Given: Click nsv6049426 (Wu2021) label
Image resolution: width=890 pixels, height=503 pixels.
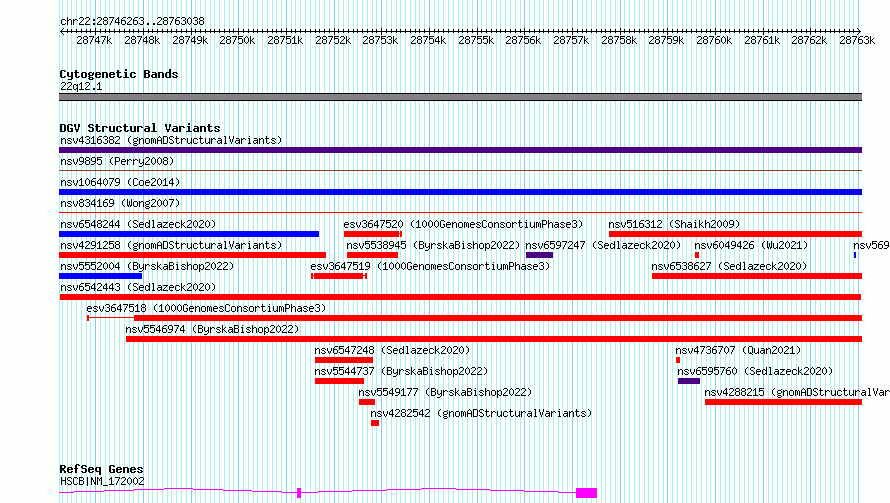Looking at the screenshot, I should click(751, 245).
